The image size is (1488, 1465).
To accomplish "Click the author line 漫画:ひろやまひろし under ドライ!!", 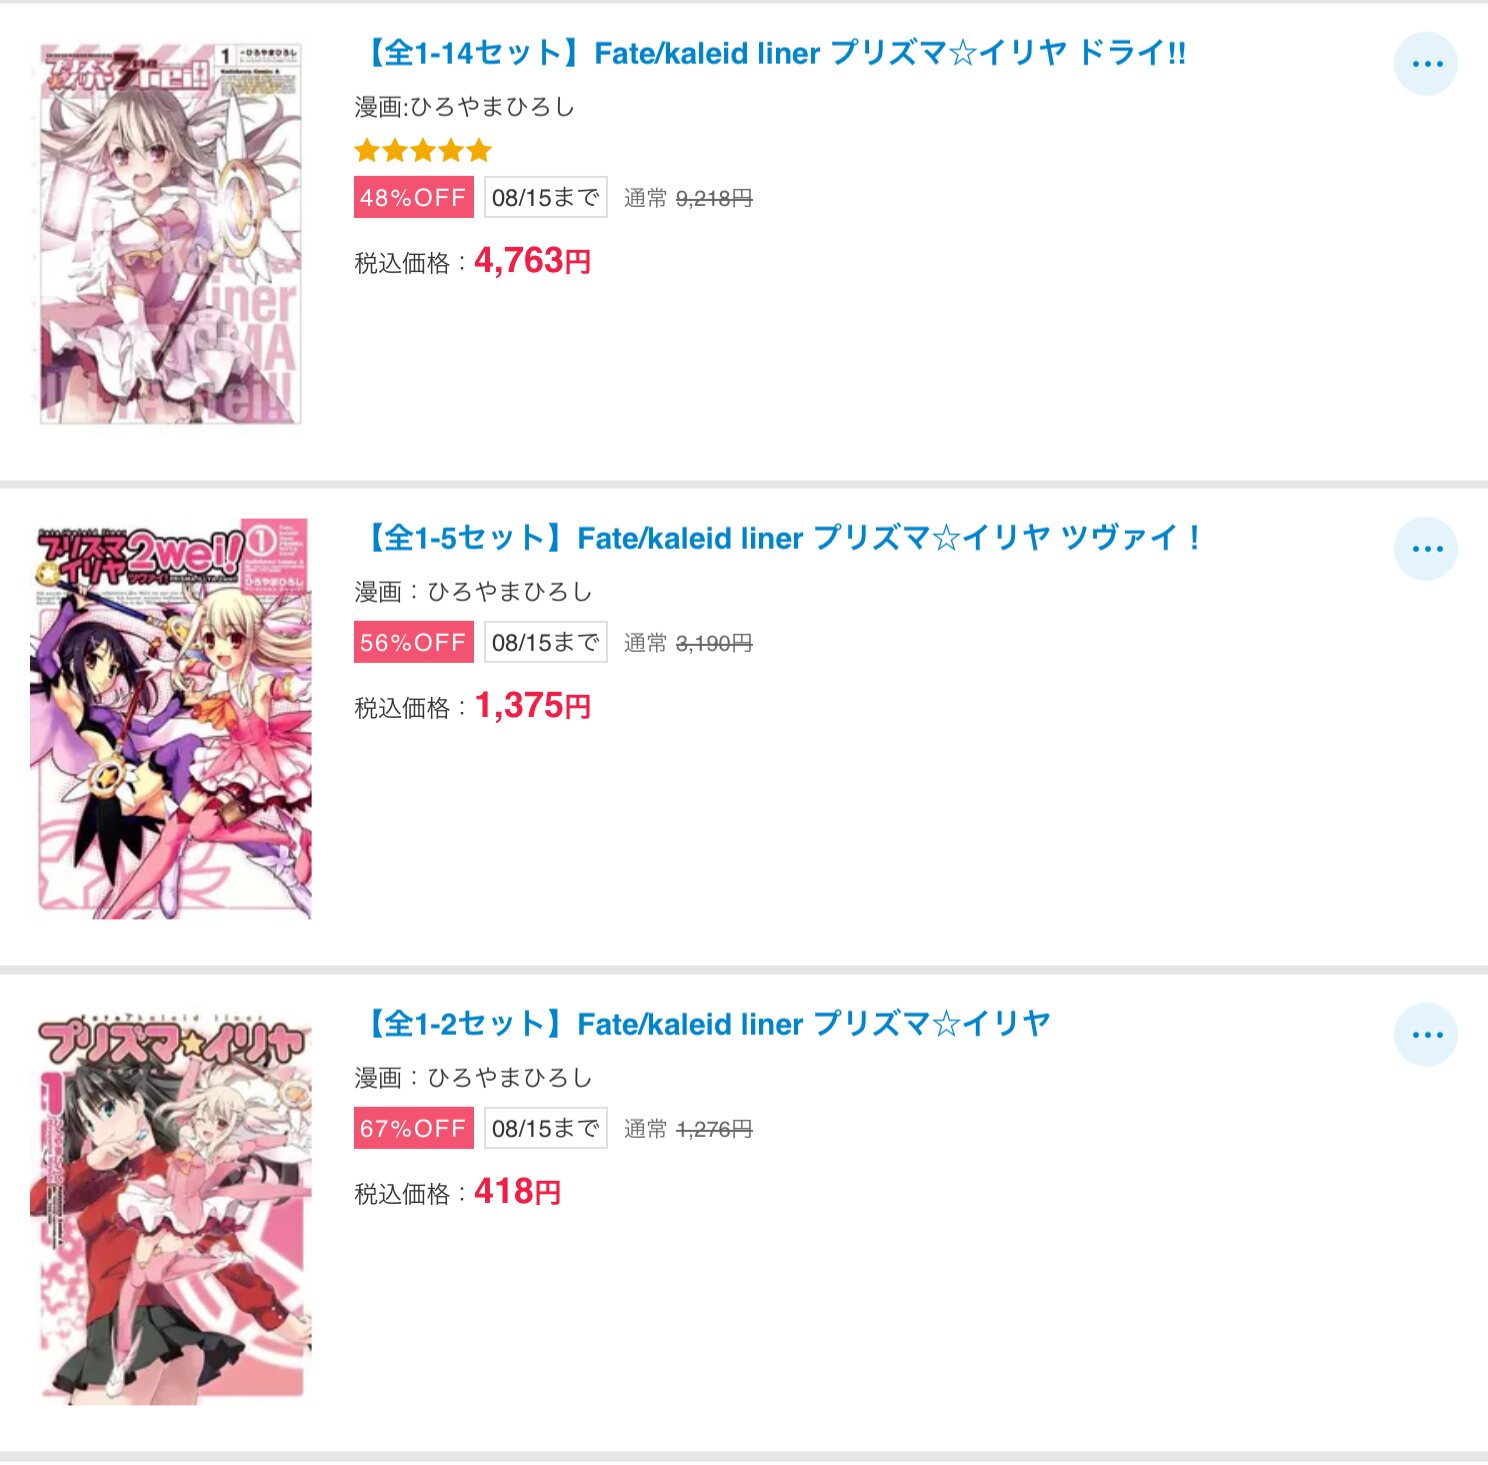I will click(x=465, y=107).
